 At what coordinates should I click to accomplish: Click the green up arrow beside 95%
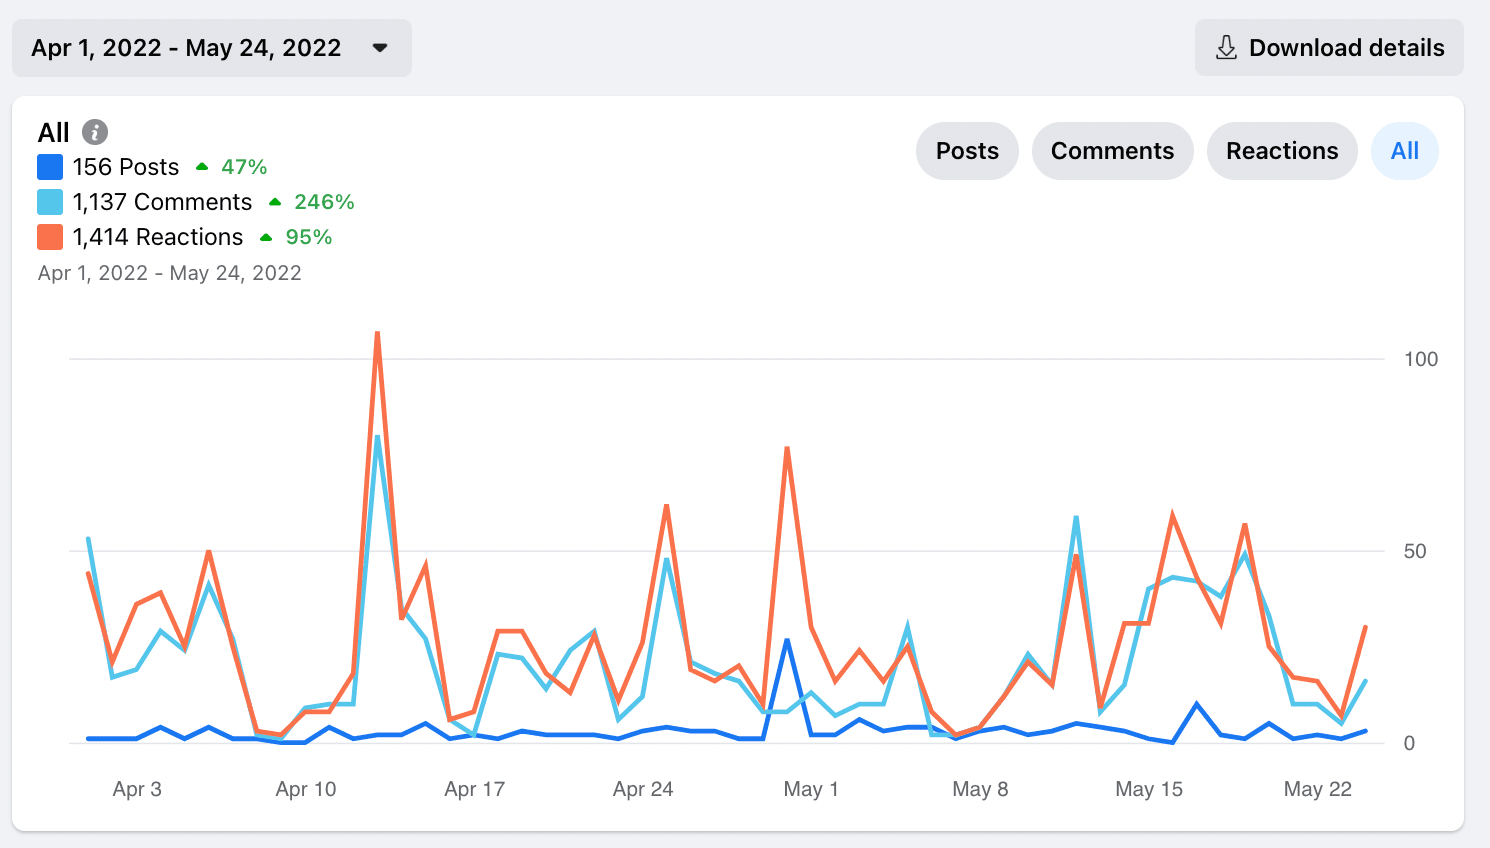(x=266, y=237)
